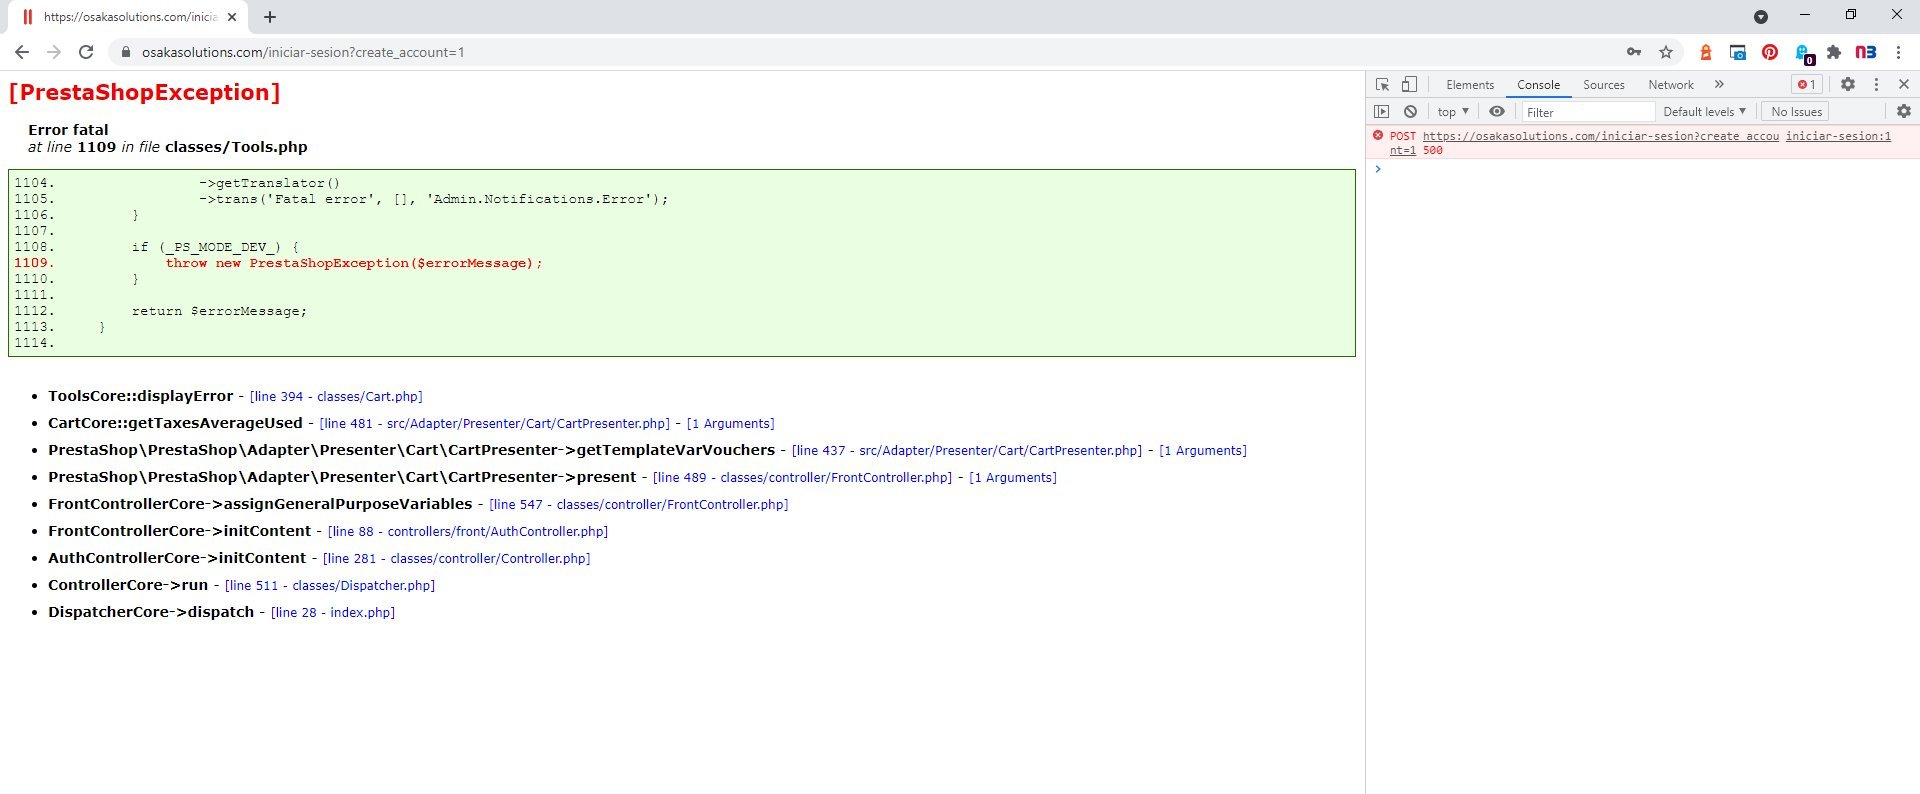Expand arguments for CartPresenter->getTemplateVarVouchers
This screenshot has width=1920, height=794.
1203,451
